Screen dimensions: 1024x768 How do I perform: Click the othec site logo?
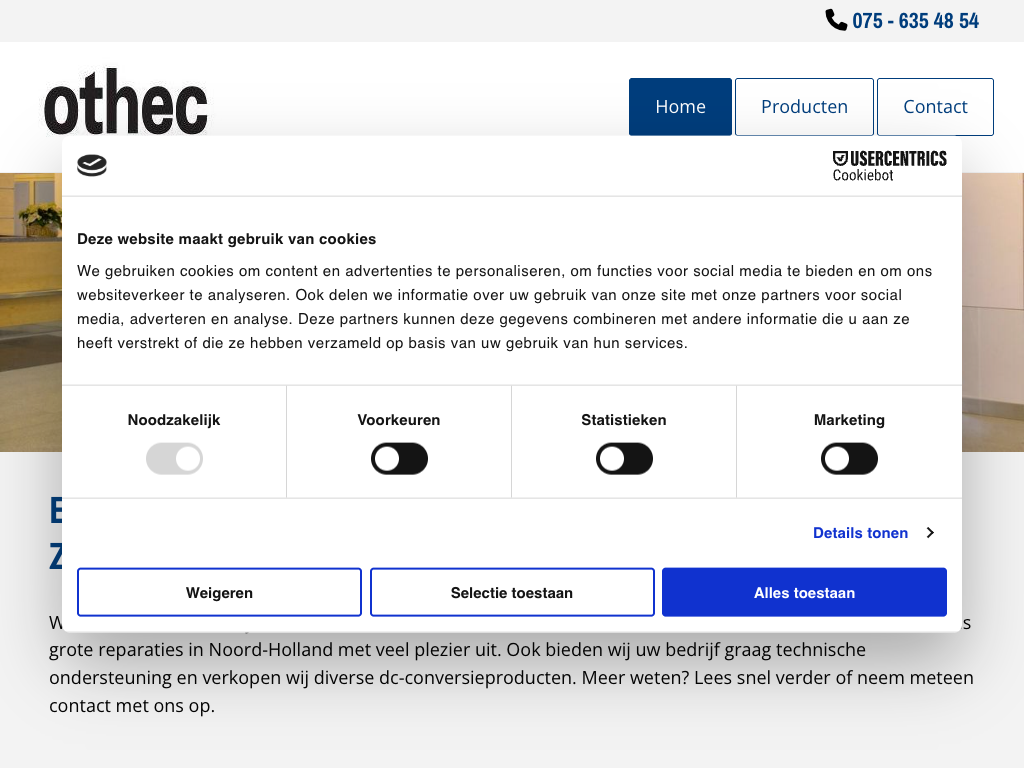tap(126, 103)
